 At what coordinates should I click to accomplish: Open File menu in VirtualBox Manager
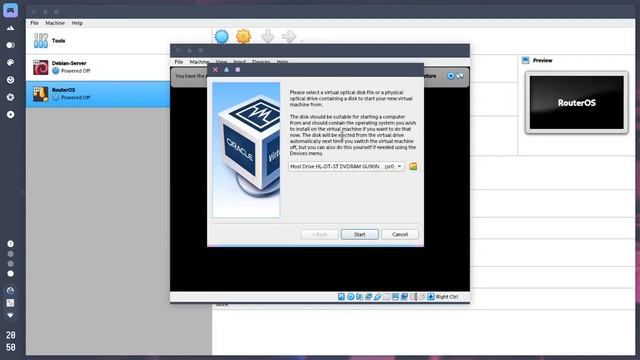point(35,23)
